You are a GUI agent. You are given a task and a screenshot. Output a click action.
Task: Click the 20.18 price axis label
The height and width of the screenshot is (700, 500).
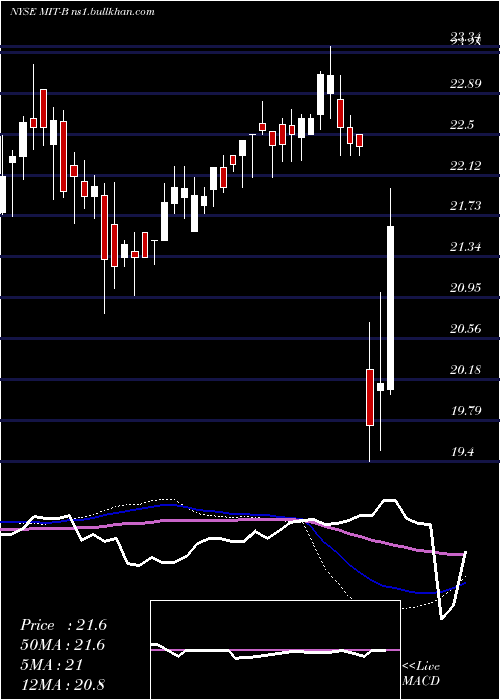click(x=466, y=370)
